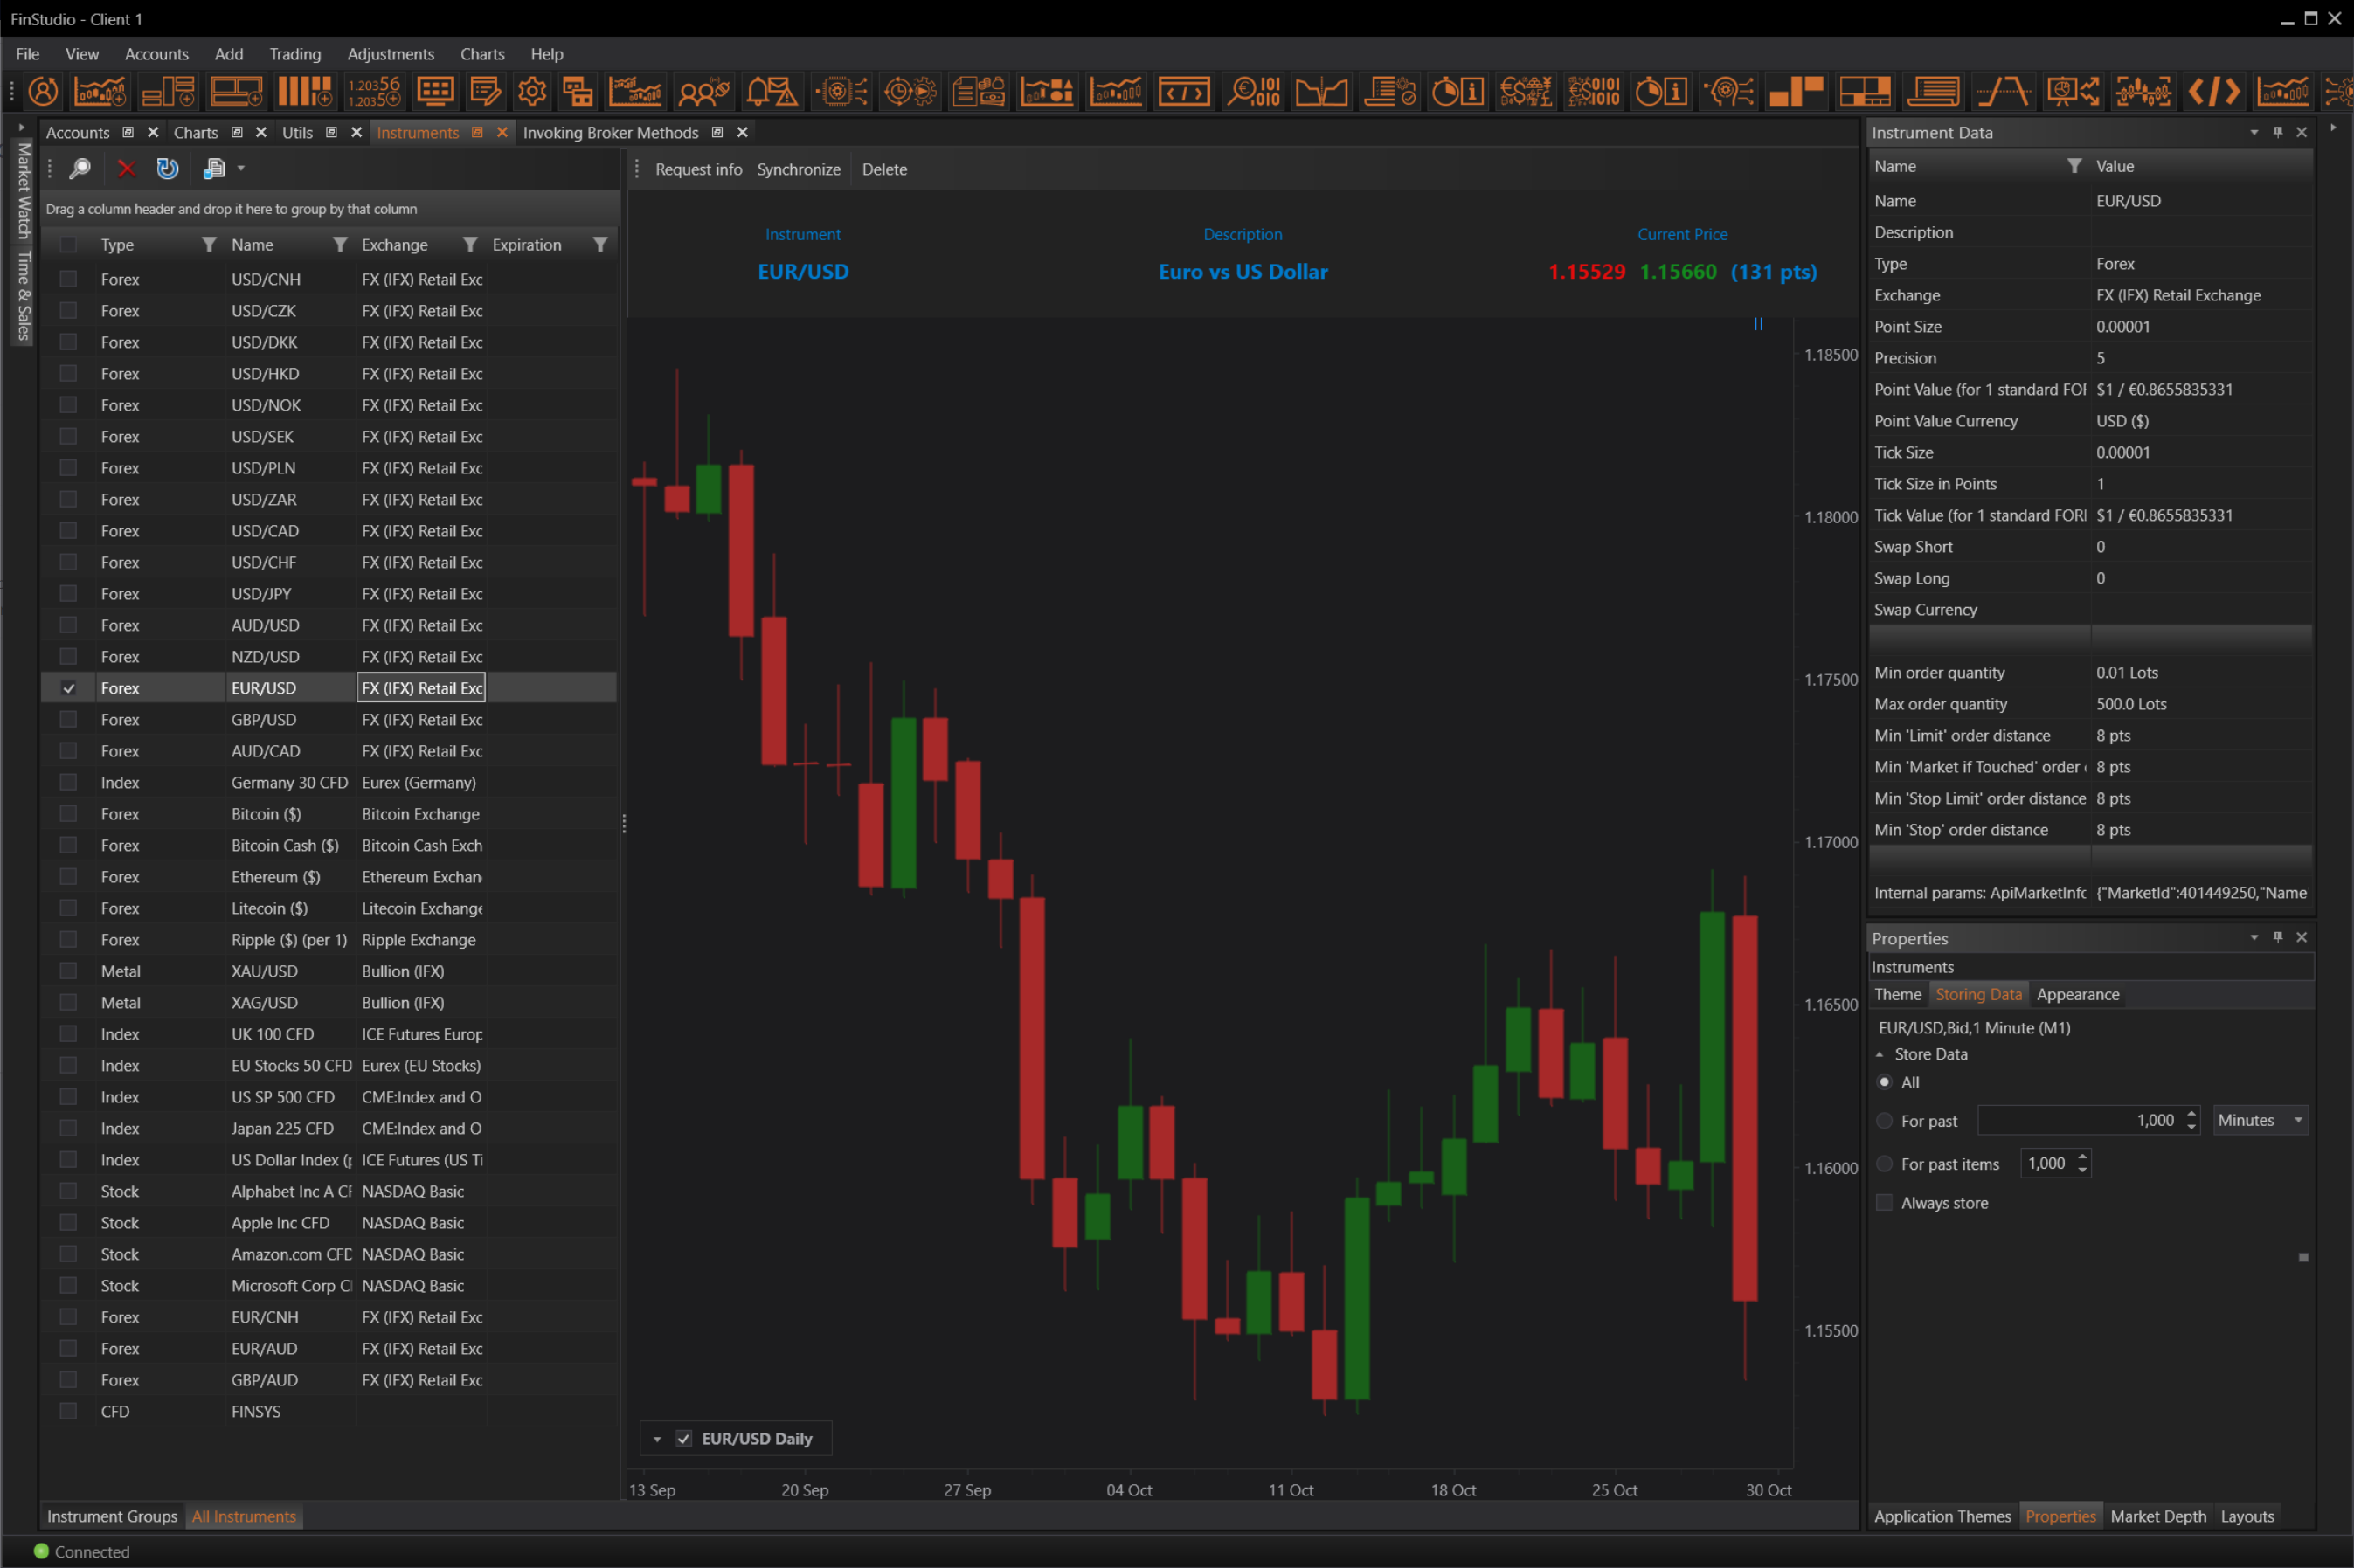The image size is (2354, 1568).
Task: Increment the For past items value
Action: click(2083, 1158)
